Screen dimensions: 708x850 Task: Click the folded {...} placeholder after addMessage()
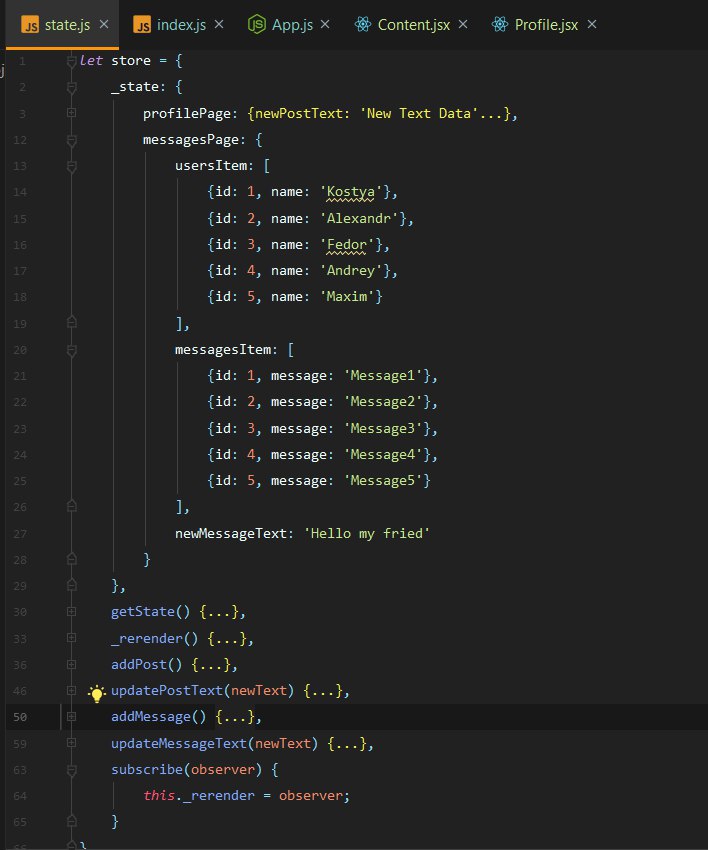click(x=235, y=717)
